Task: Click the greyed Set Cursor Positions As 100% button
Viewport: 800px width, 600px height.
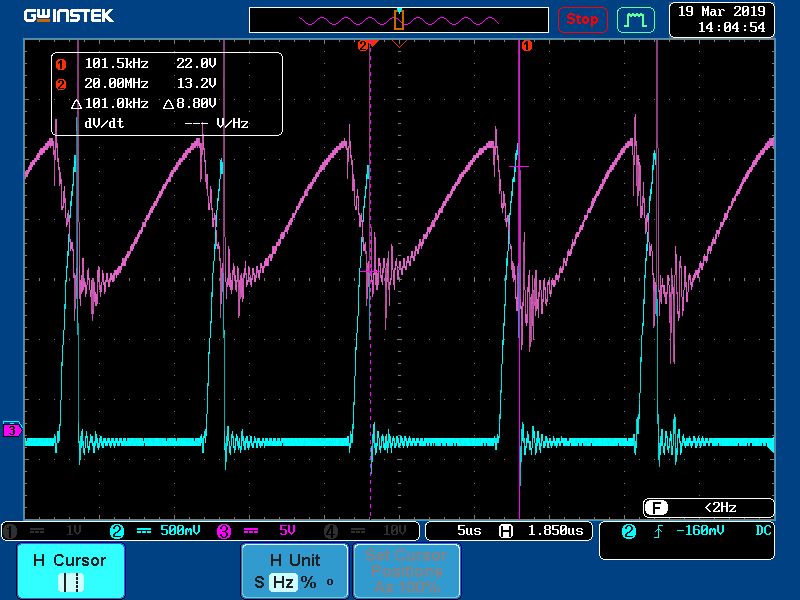Action: click(407, 571)
